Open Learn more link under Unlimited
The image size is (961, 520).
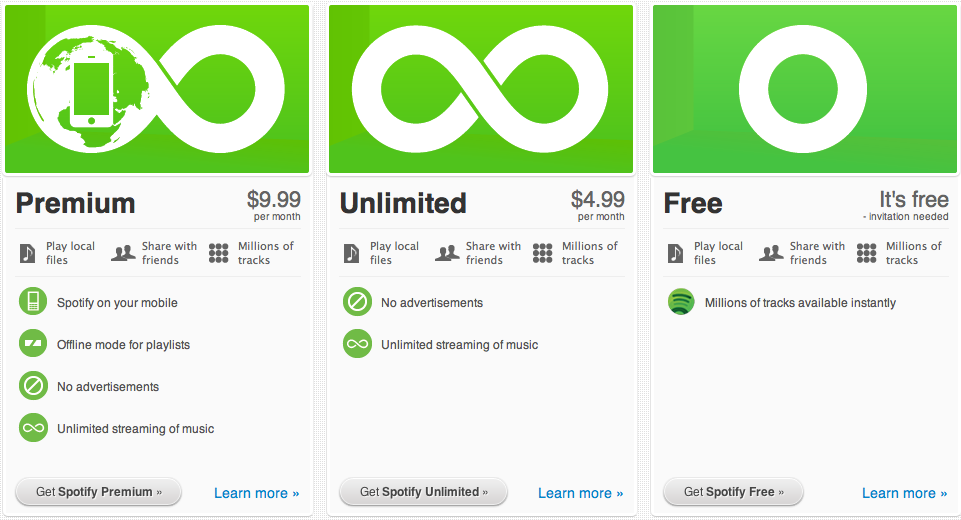[581, 493]
